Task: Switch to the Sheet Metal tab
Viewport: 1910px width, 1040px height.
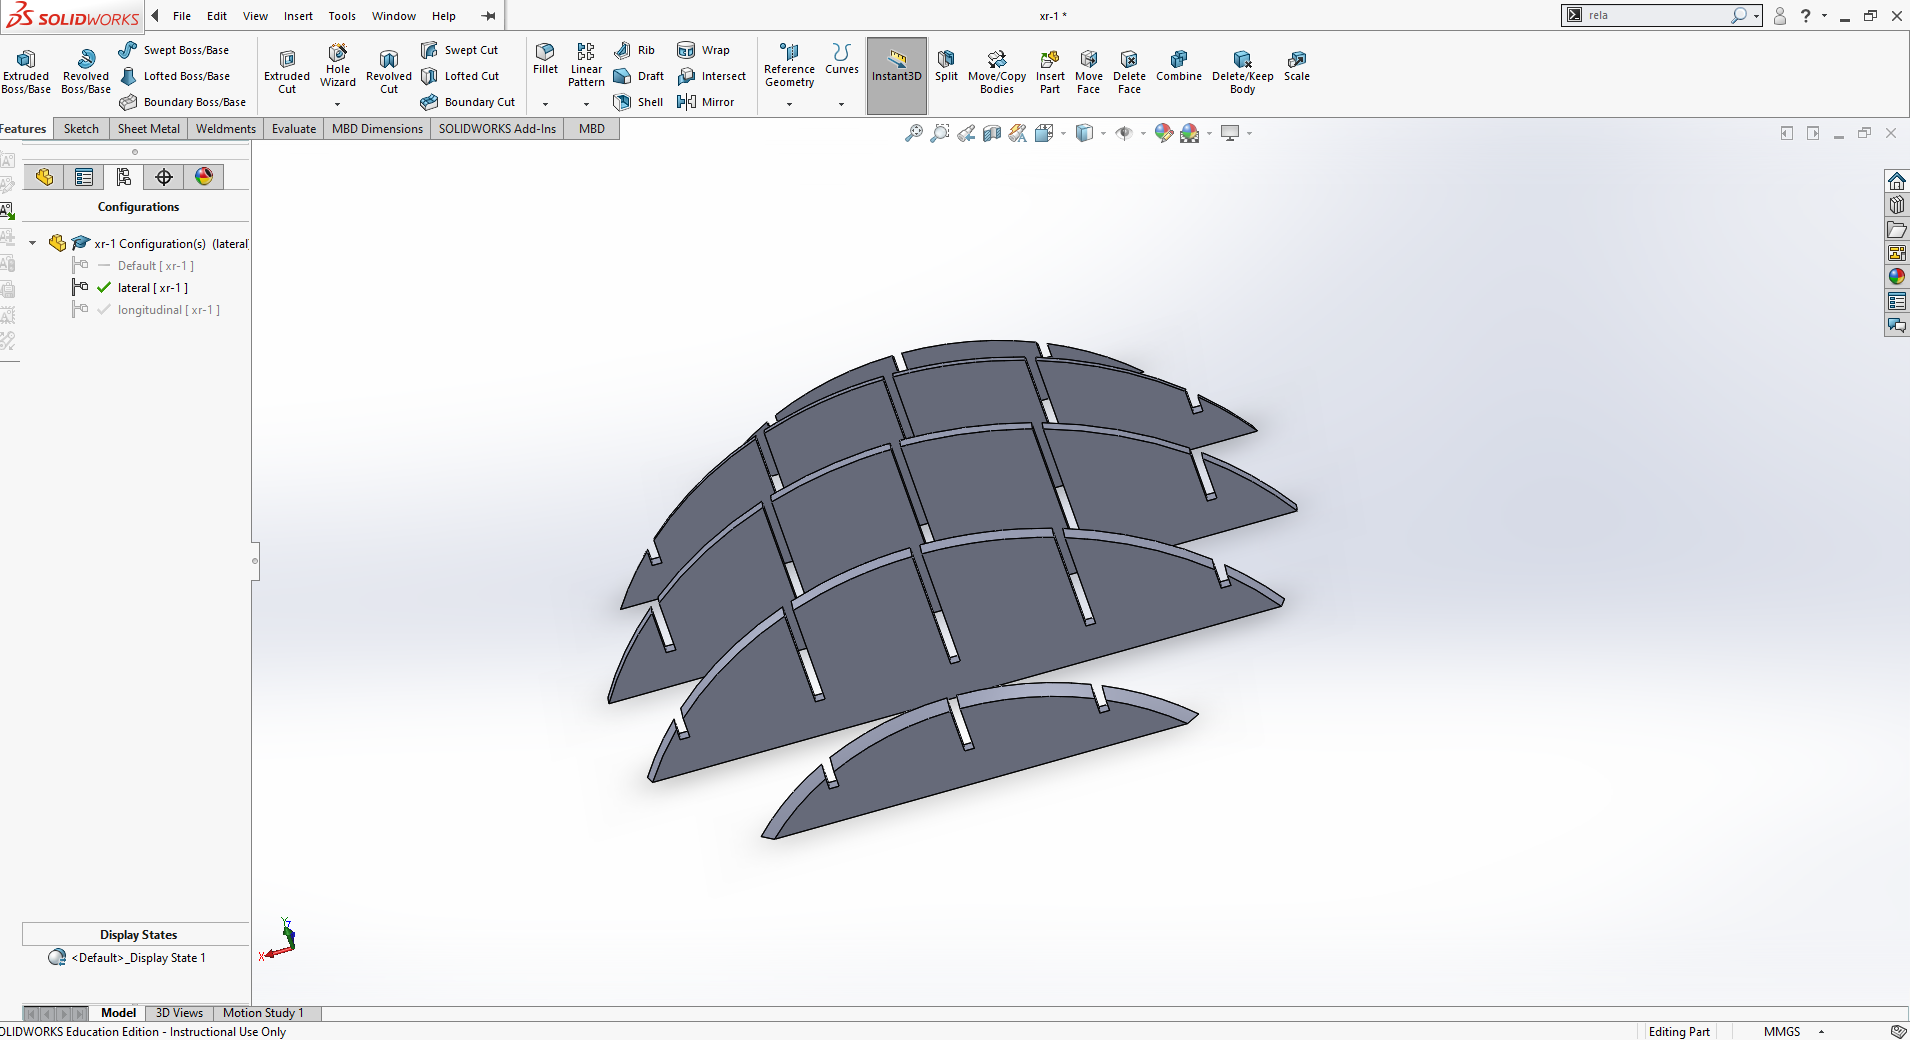Action: pyautogui.click(x=149, y=129)
